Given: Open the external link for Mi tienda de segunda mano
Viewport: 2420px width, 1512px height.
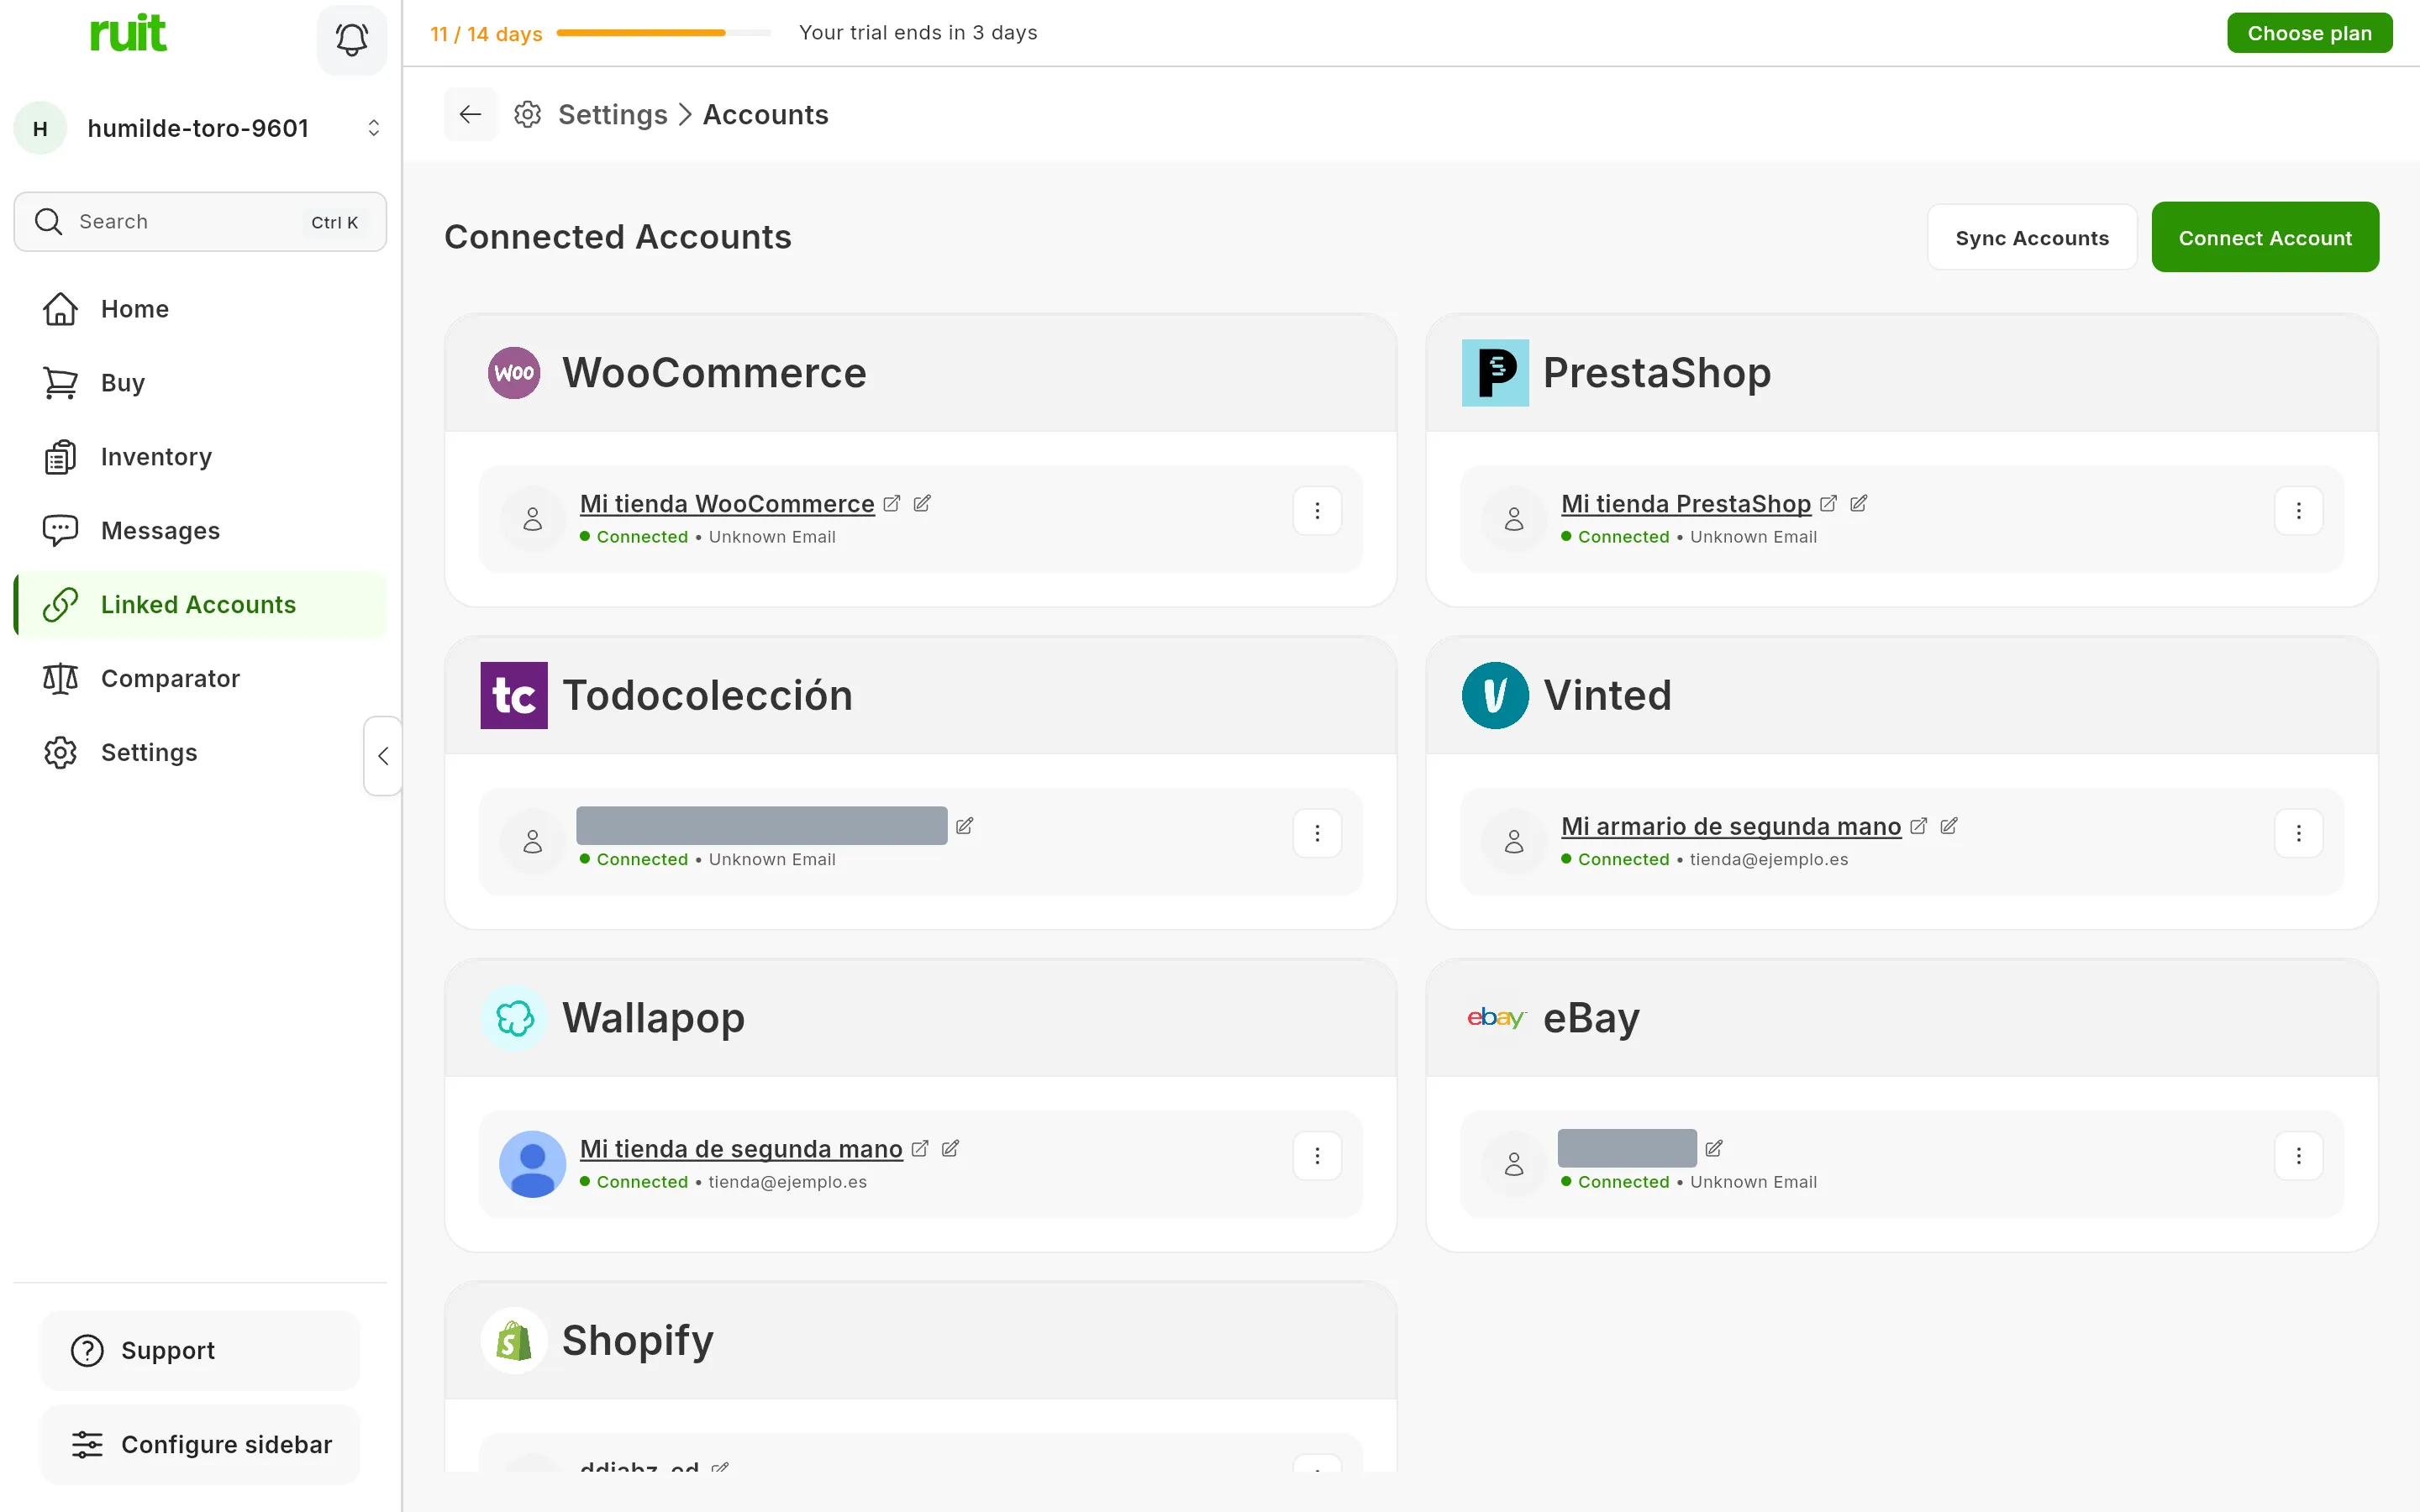Looking at the screenshot, I should (x=920, y=1148).
